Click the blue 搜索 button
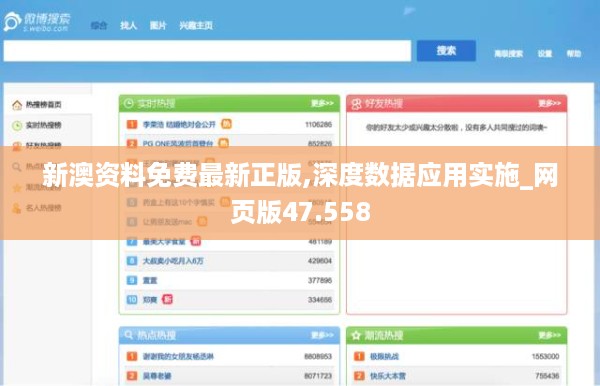Screen dimensions: 600x386 (446, 50)
